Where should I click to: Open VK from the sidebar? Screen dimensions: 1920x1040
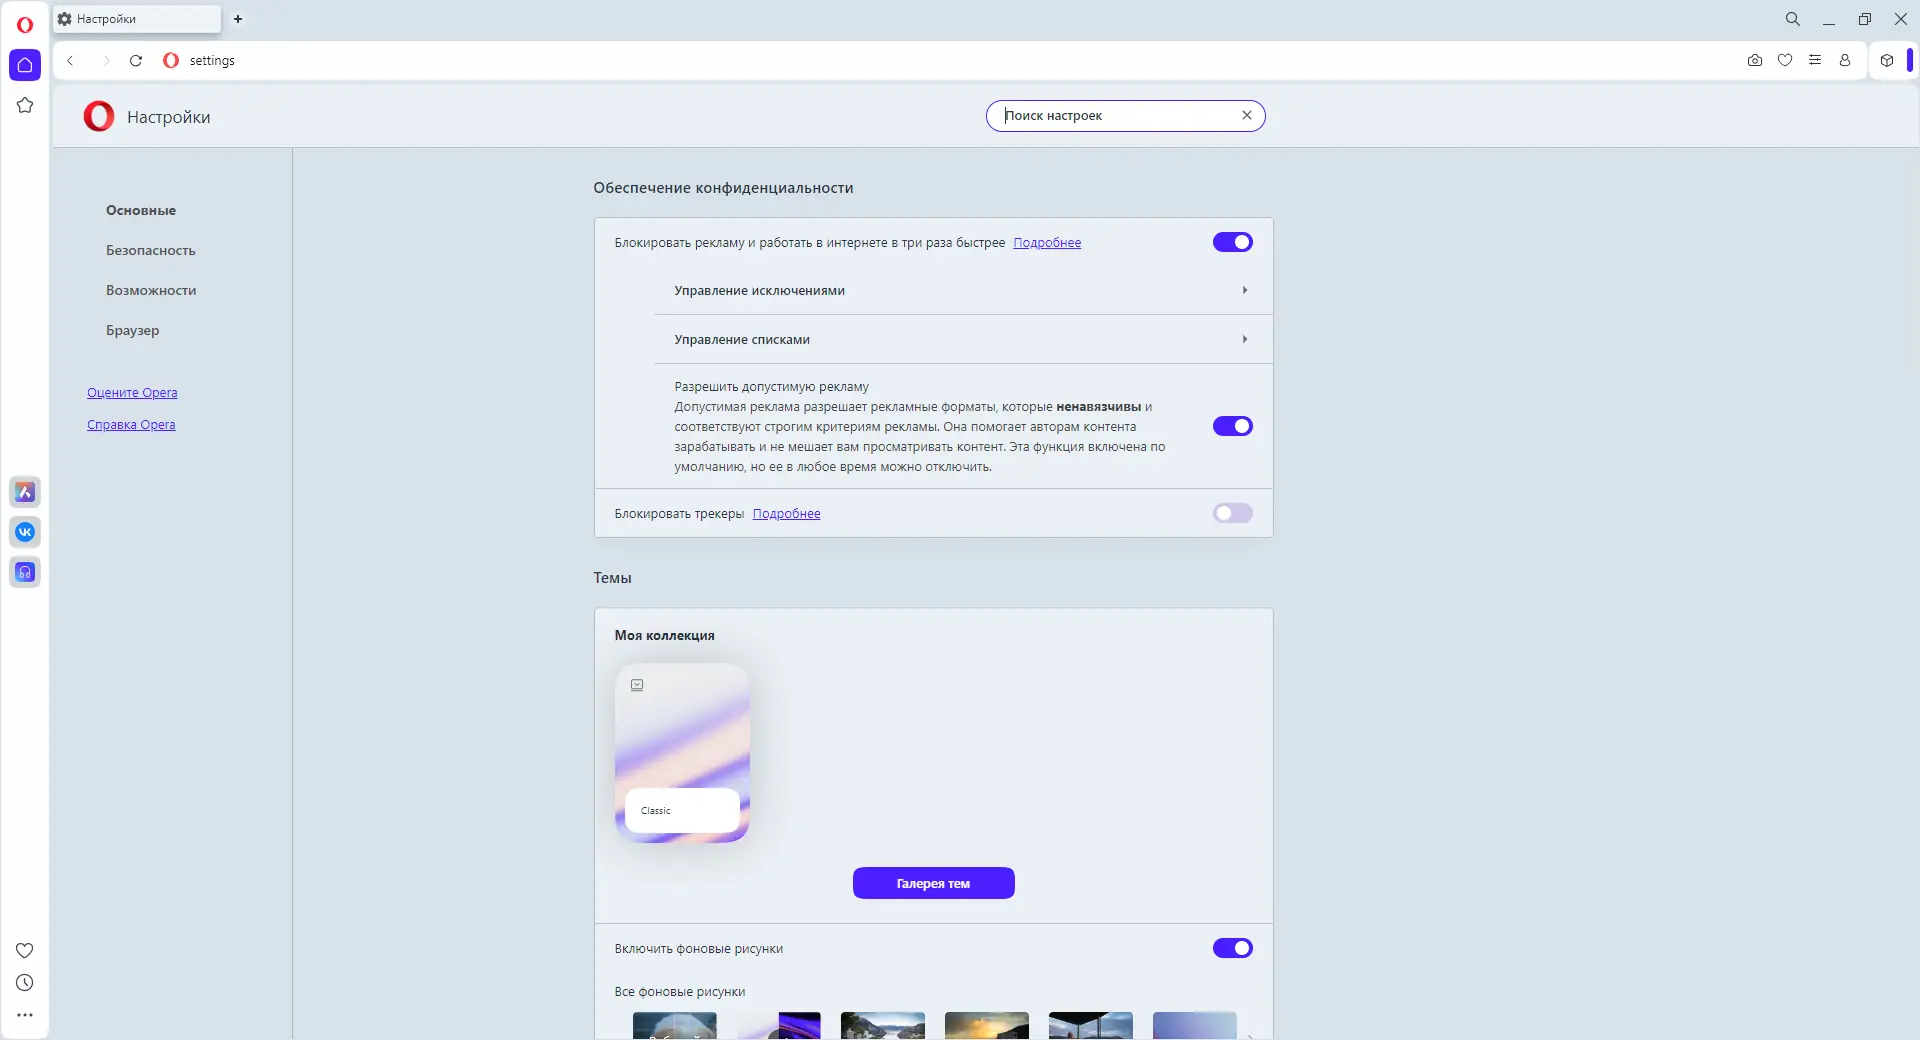click(x=25, y=532)
